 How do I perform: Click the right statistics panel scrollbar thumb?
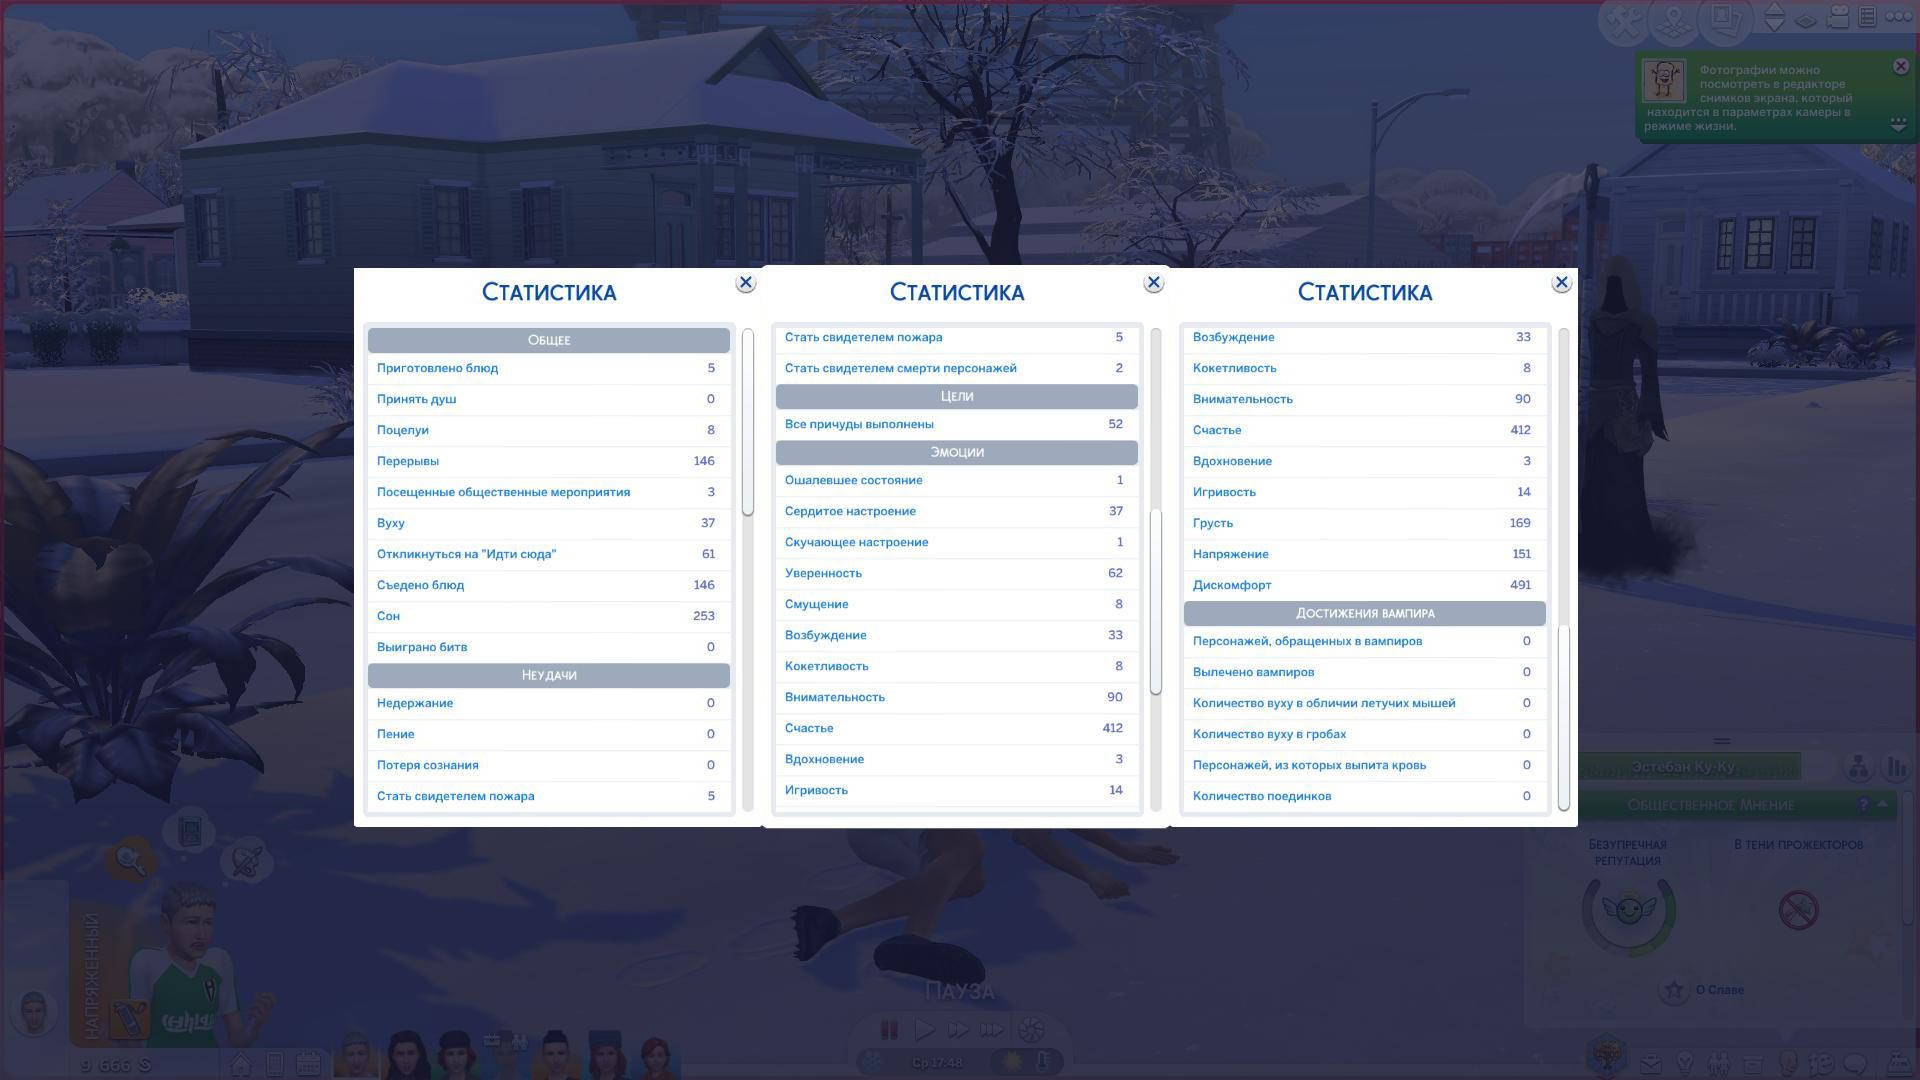pos(1563,718)
